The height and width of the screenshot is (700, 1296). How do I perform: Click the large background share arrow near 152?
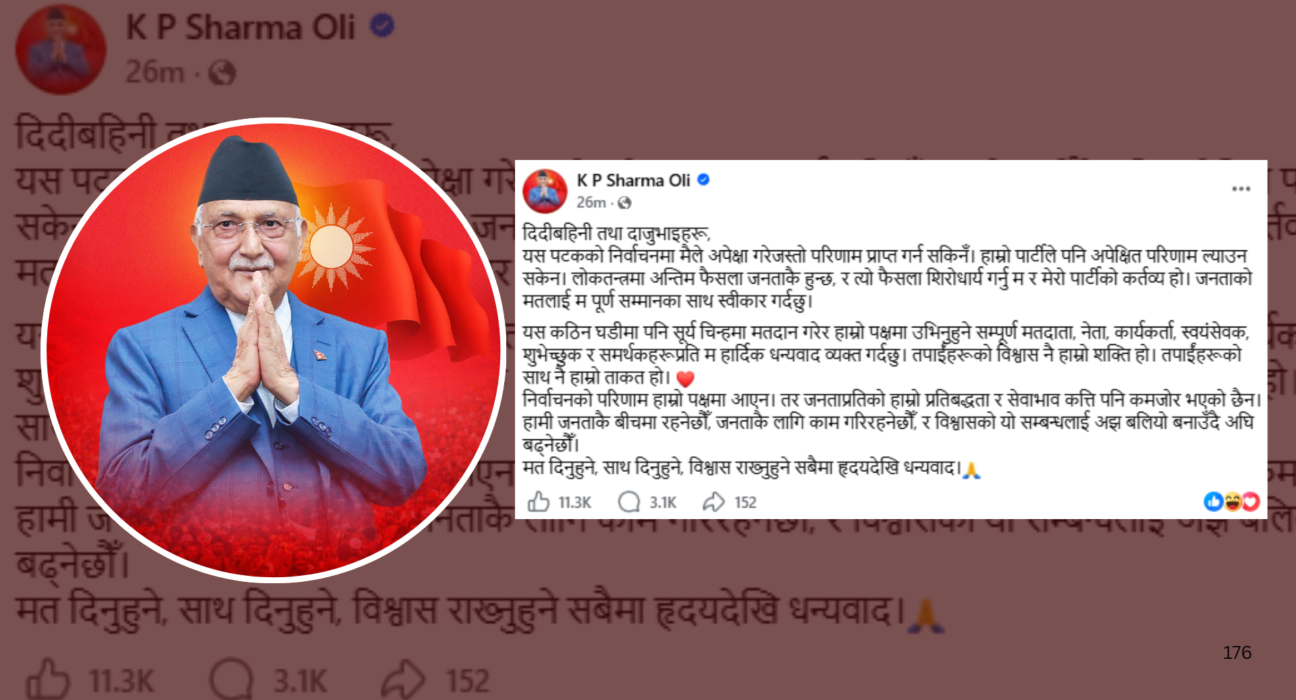(x=406, y=679)
